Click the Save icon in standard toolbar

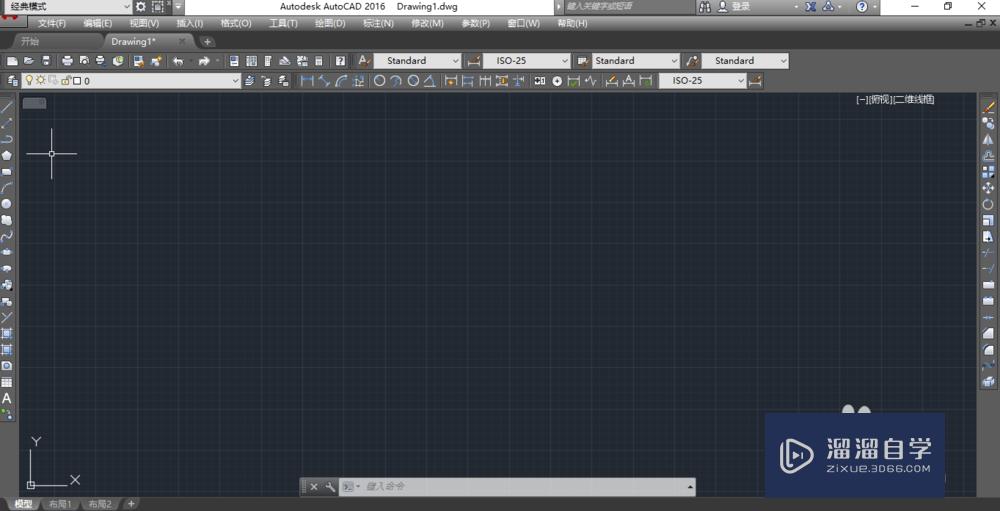pos(45,61)
